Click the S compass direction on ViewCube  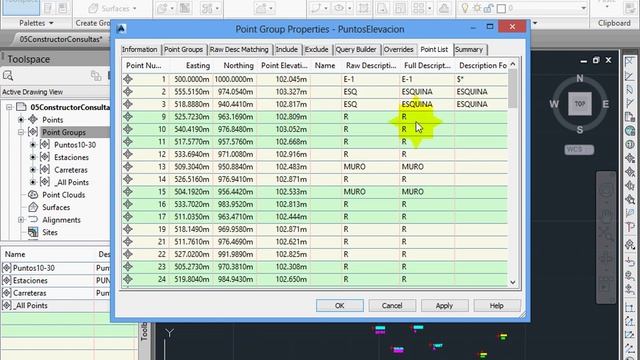tap(580, 130)
